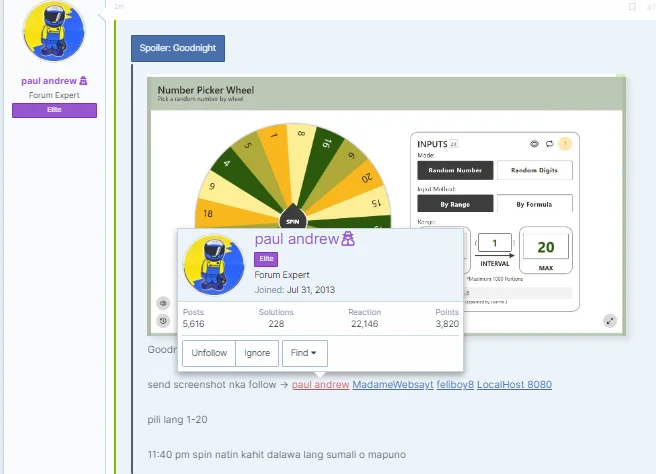The width and height of the screenshot is (656, 474).
Task: Open the post author's sidebar avatar
Action: pos(54,31)
